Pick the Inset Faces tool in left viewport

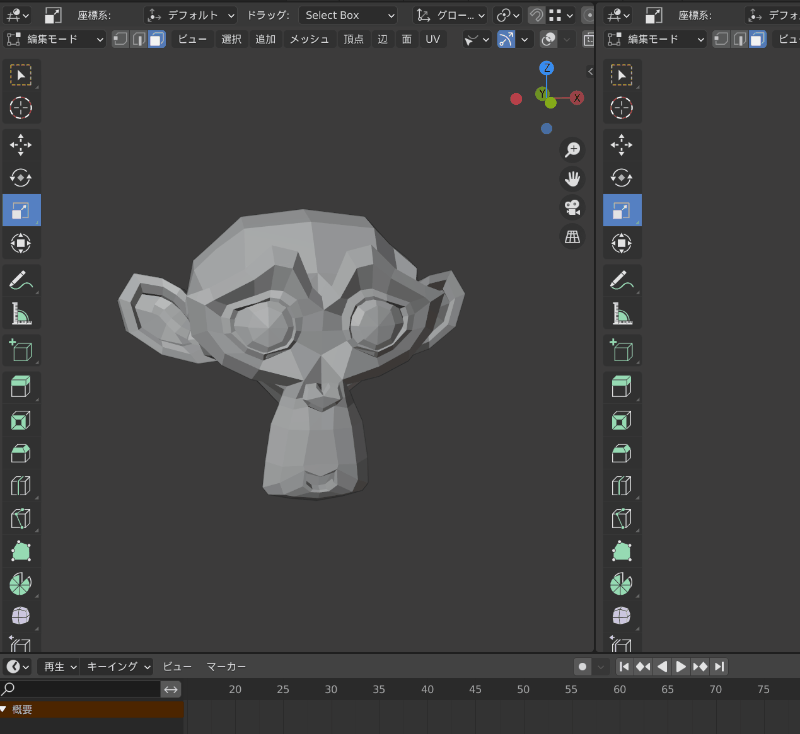(x=21, y=420)
